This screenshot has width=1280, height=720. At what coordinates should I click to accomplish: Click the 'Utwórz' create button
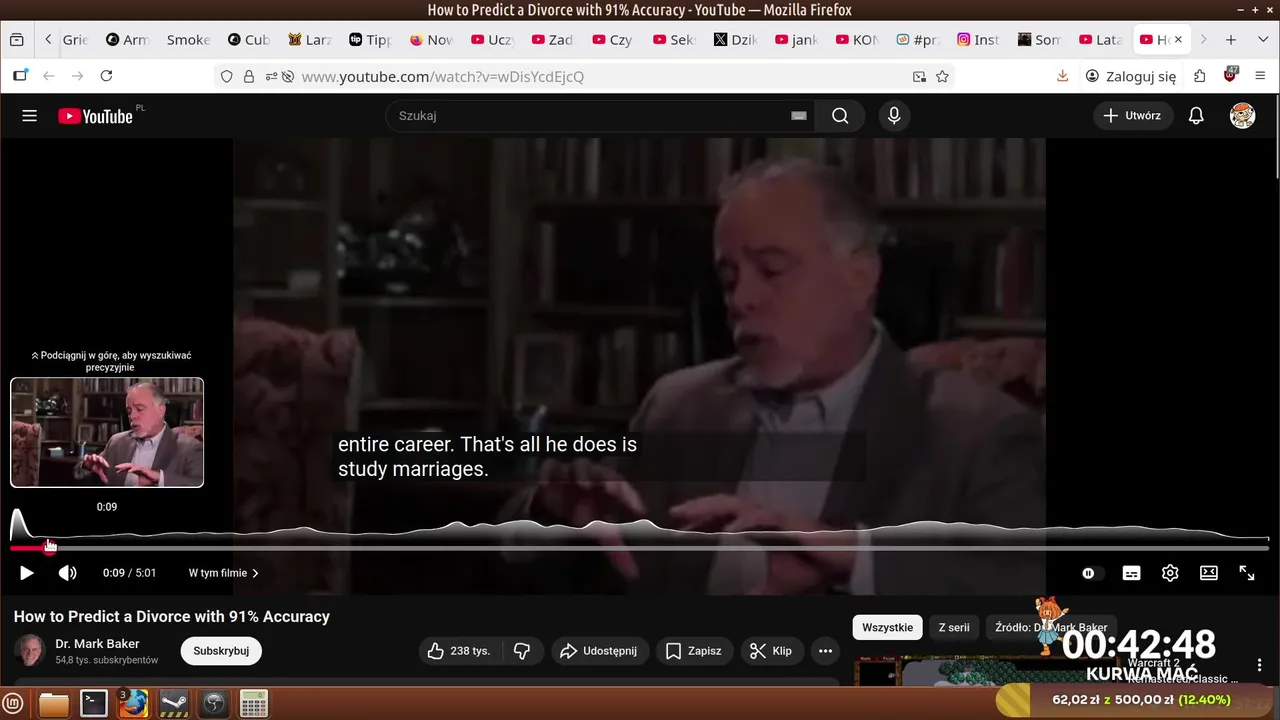(x=1134, y=116)
